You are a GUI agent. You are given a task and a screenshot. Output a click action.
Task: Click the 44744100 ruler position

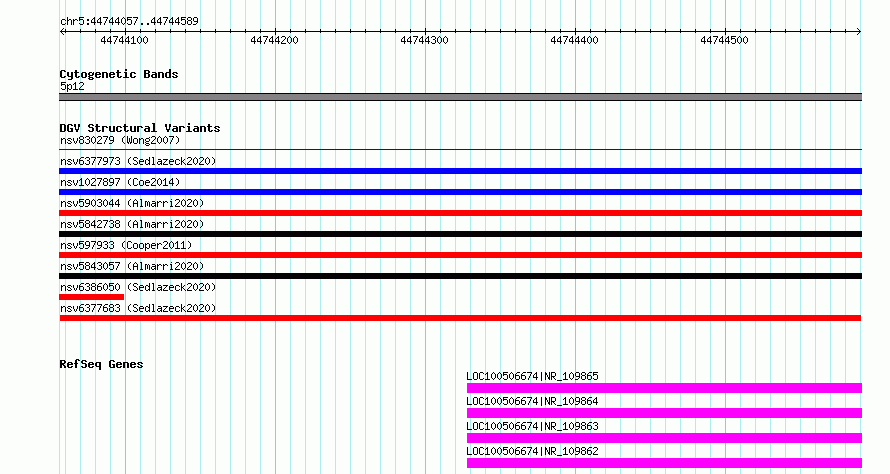[124, 40]
